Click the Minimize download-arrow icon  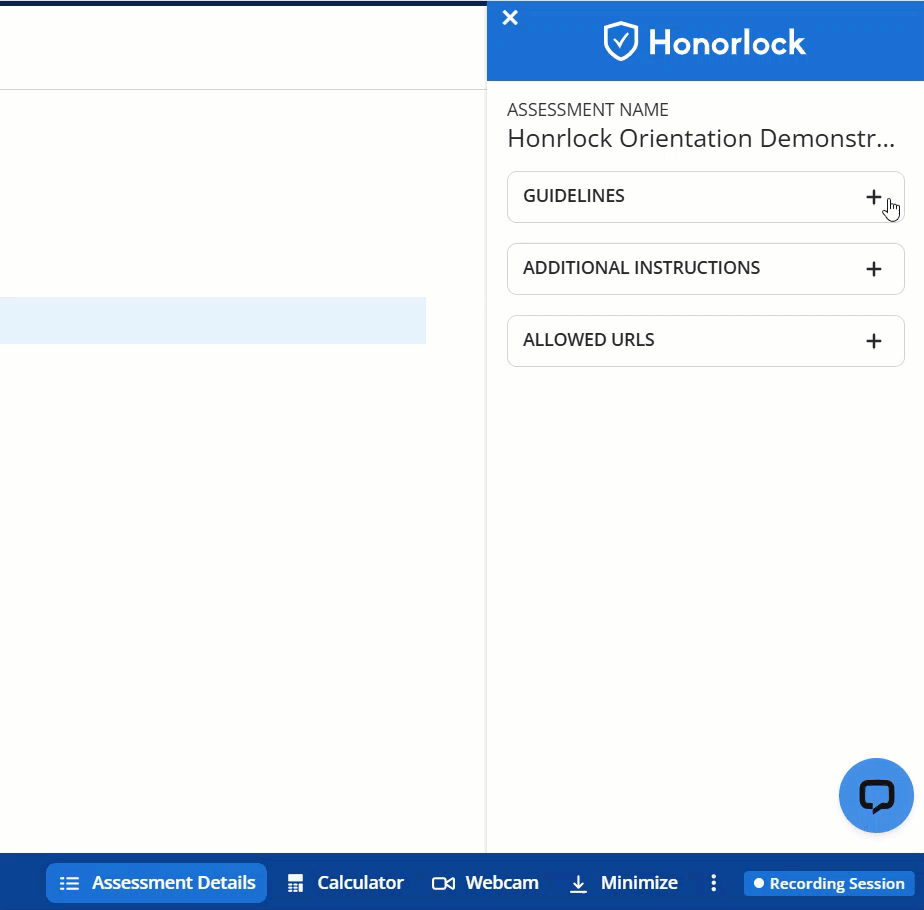point(578,883)
